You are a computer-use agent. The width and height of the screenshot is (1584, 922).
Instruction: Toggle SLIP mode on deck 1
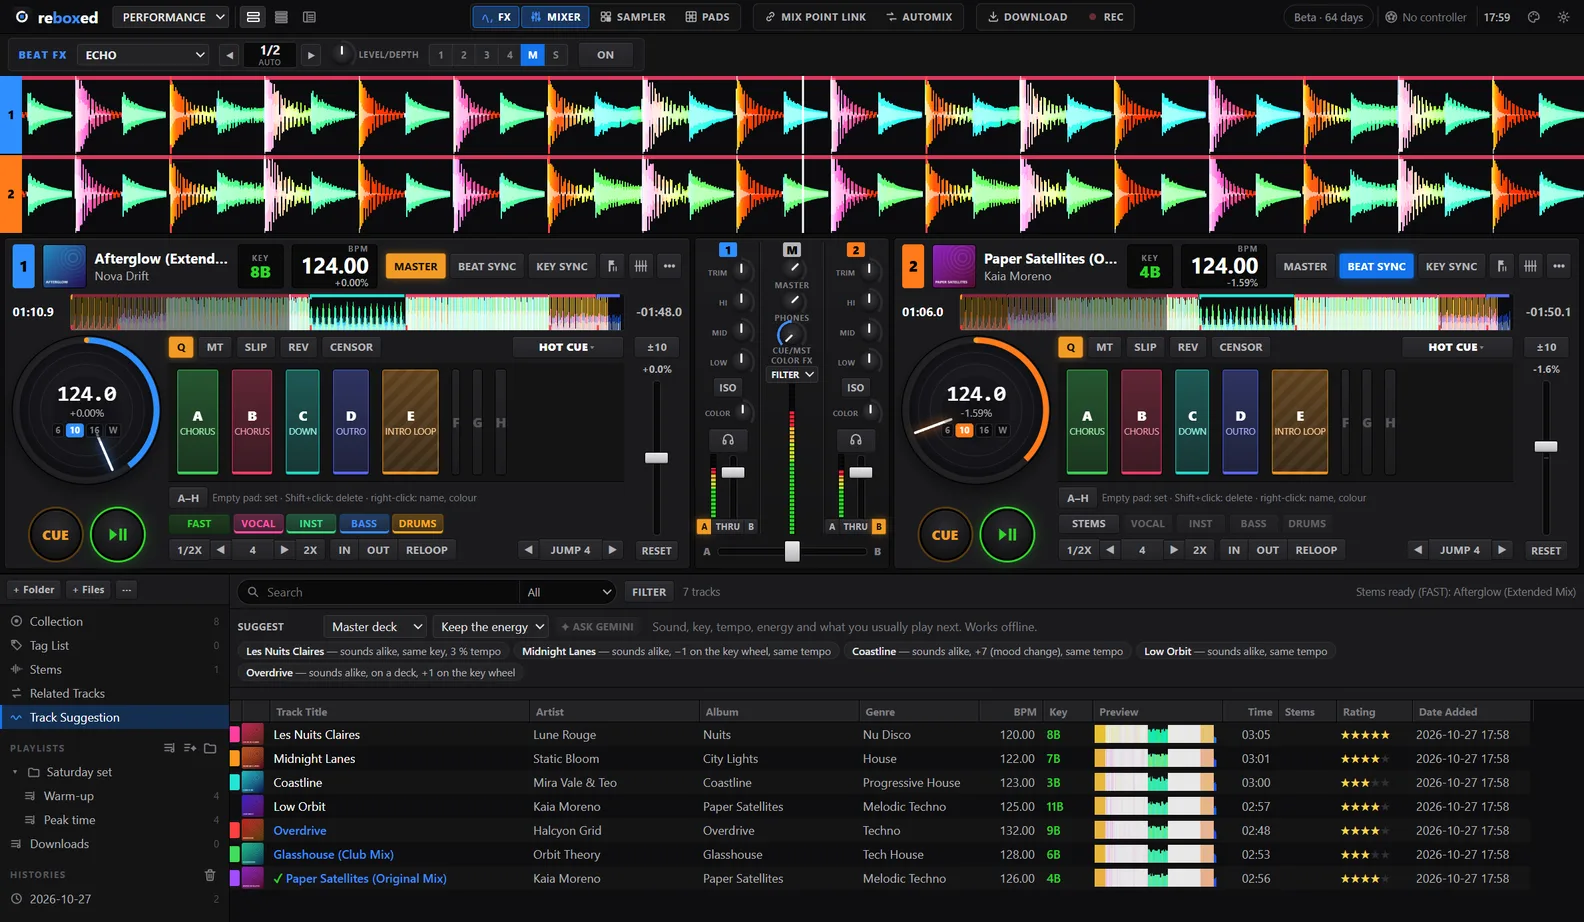point(256,347)
